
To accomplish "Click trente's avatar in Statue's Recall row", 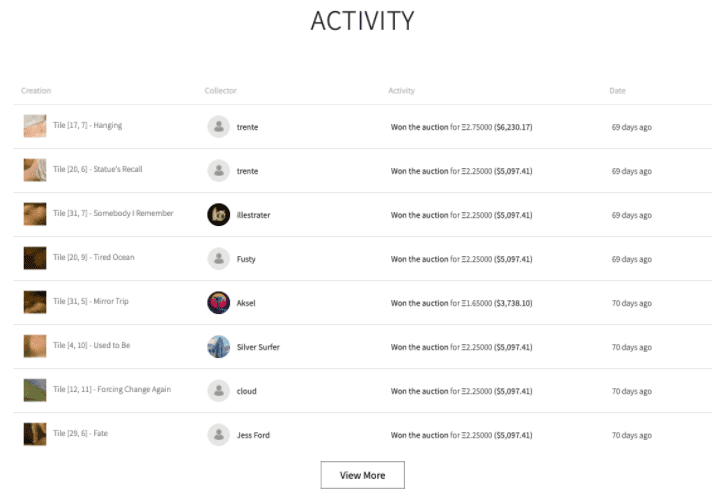I will coord(218,170).
